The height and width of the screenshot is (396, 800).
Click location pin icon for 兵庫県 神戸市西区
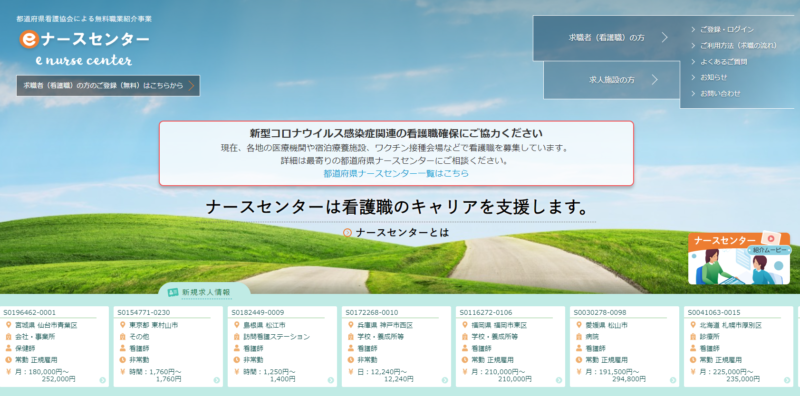(350, 325)
